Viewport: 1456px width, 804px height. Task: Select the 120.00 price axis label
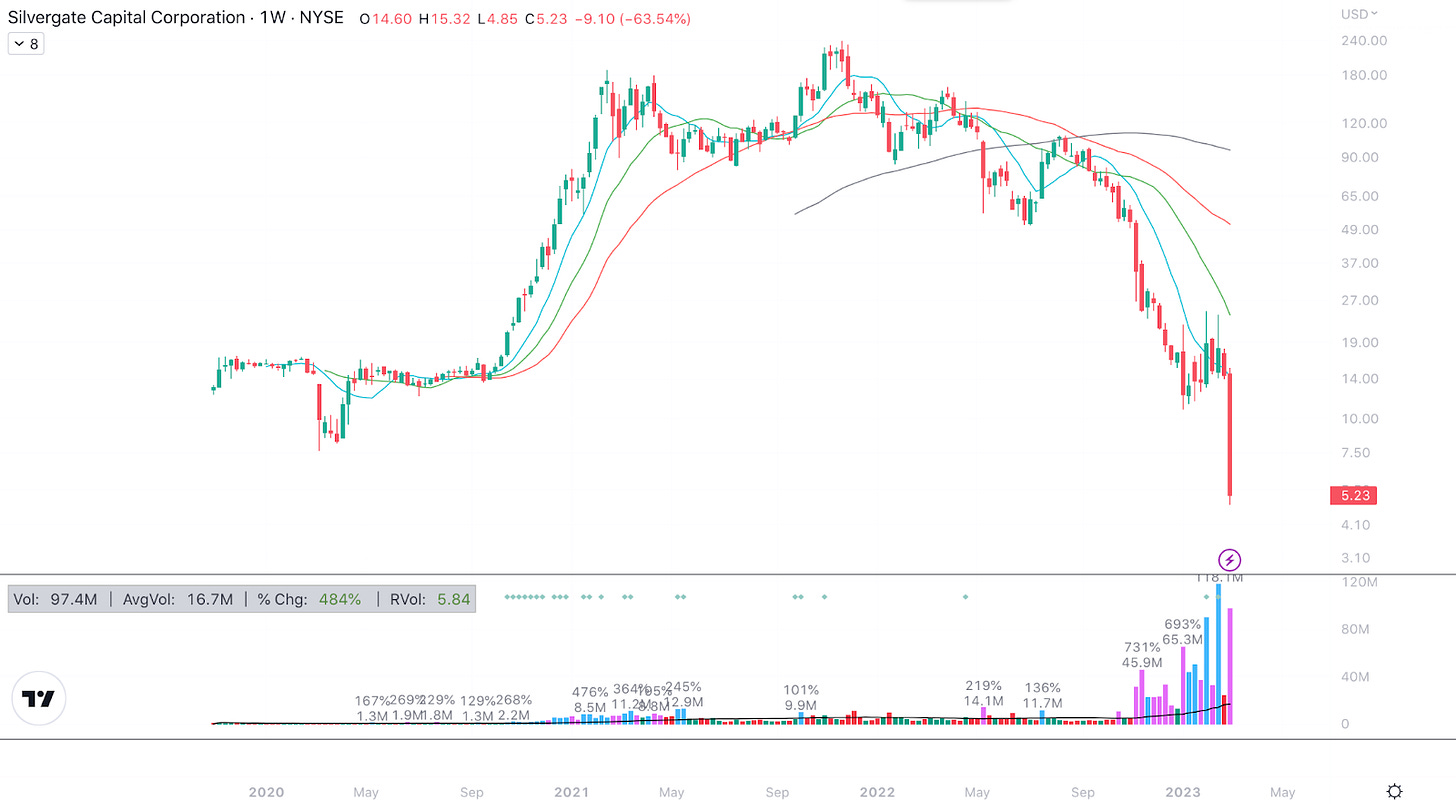[x=1366, y=123]
